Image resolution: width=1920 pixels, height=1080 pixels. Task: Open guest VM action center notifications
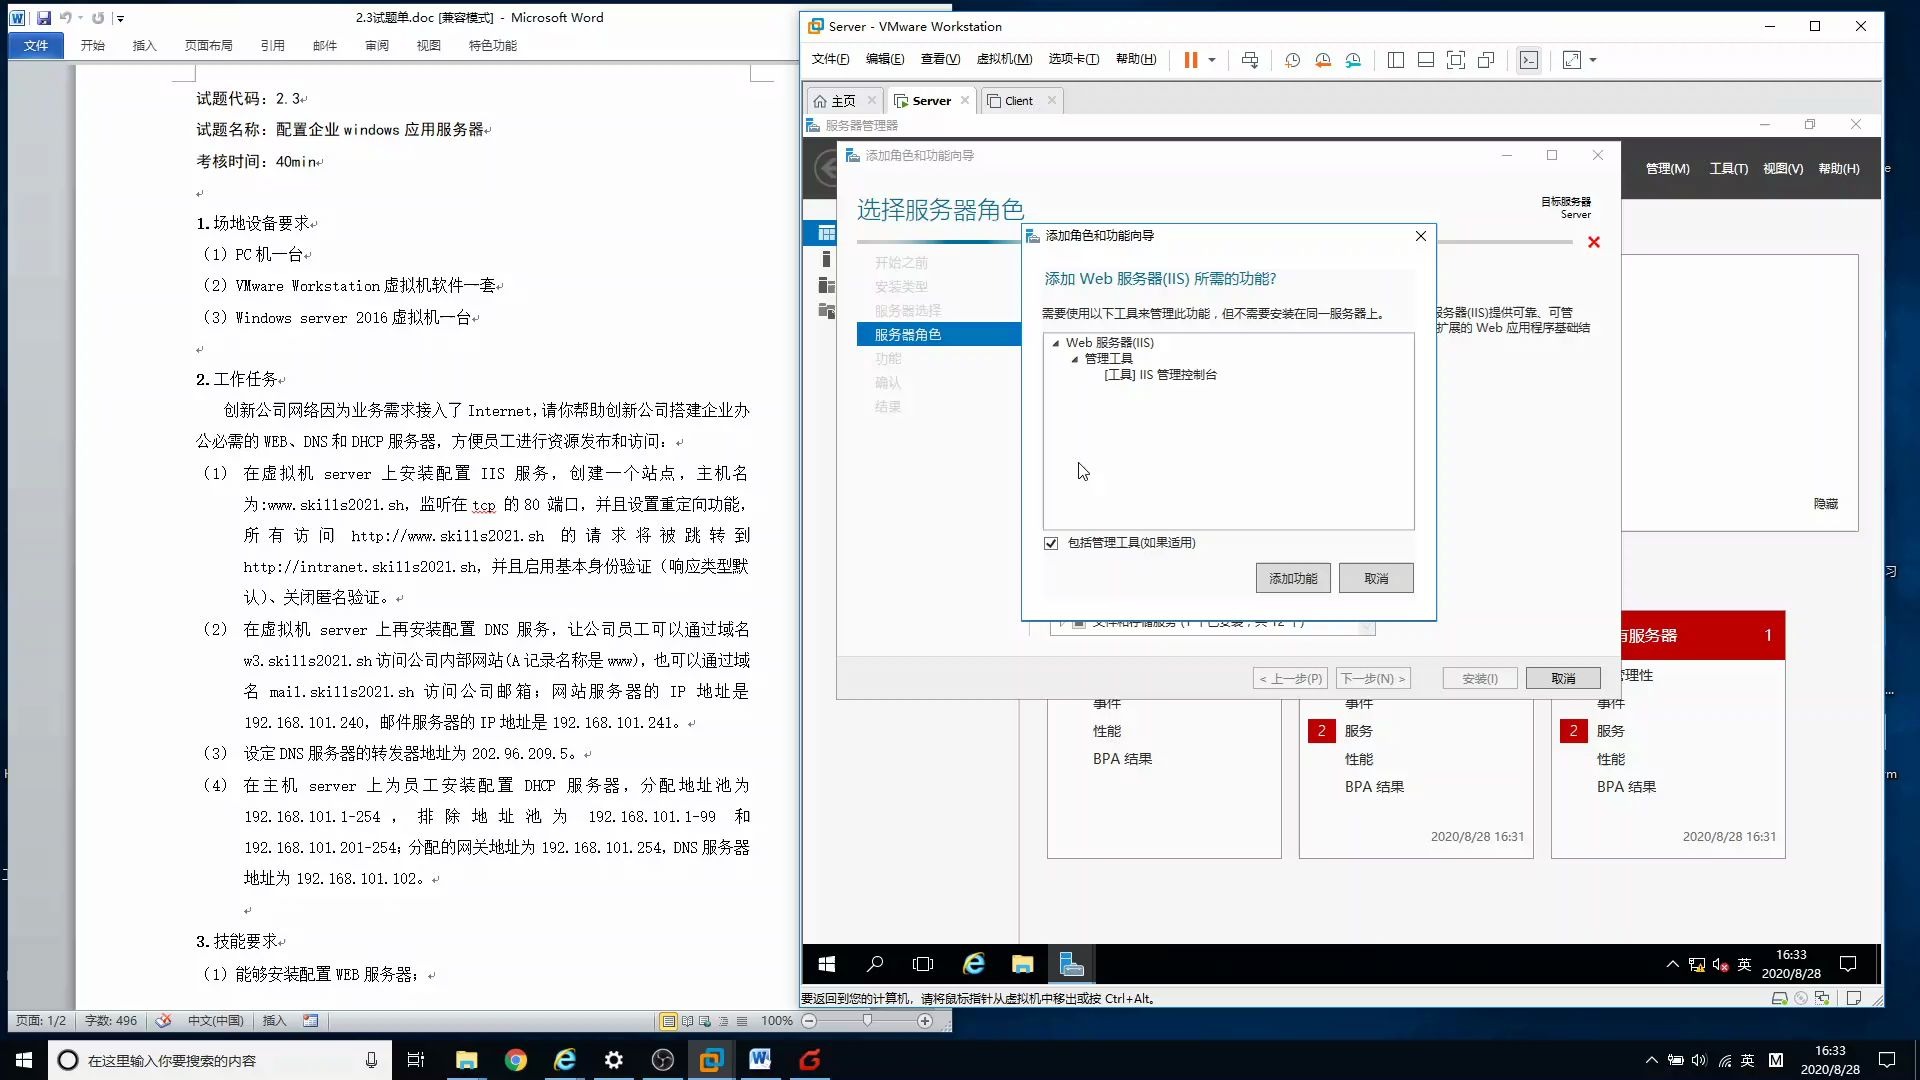(x=1848, y=964)
